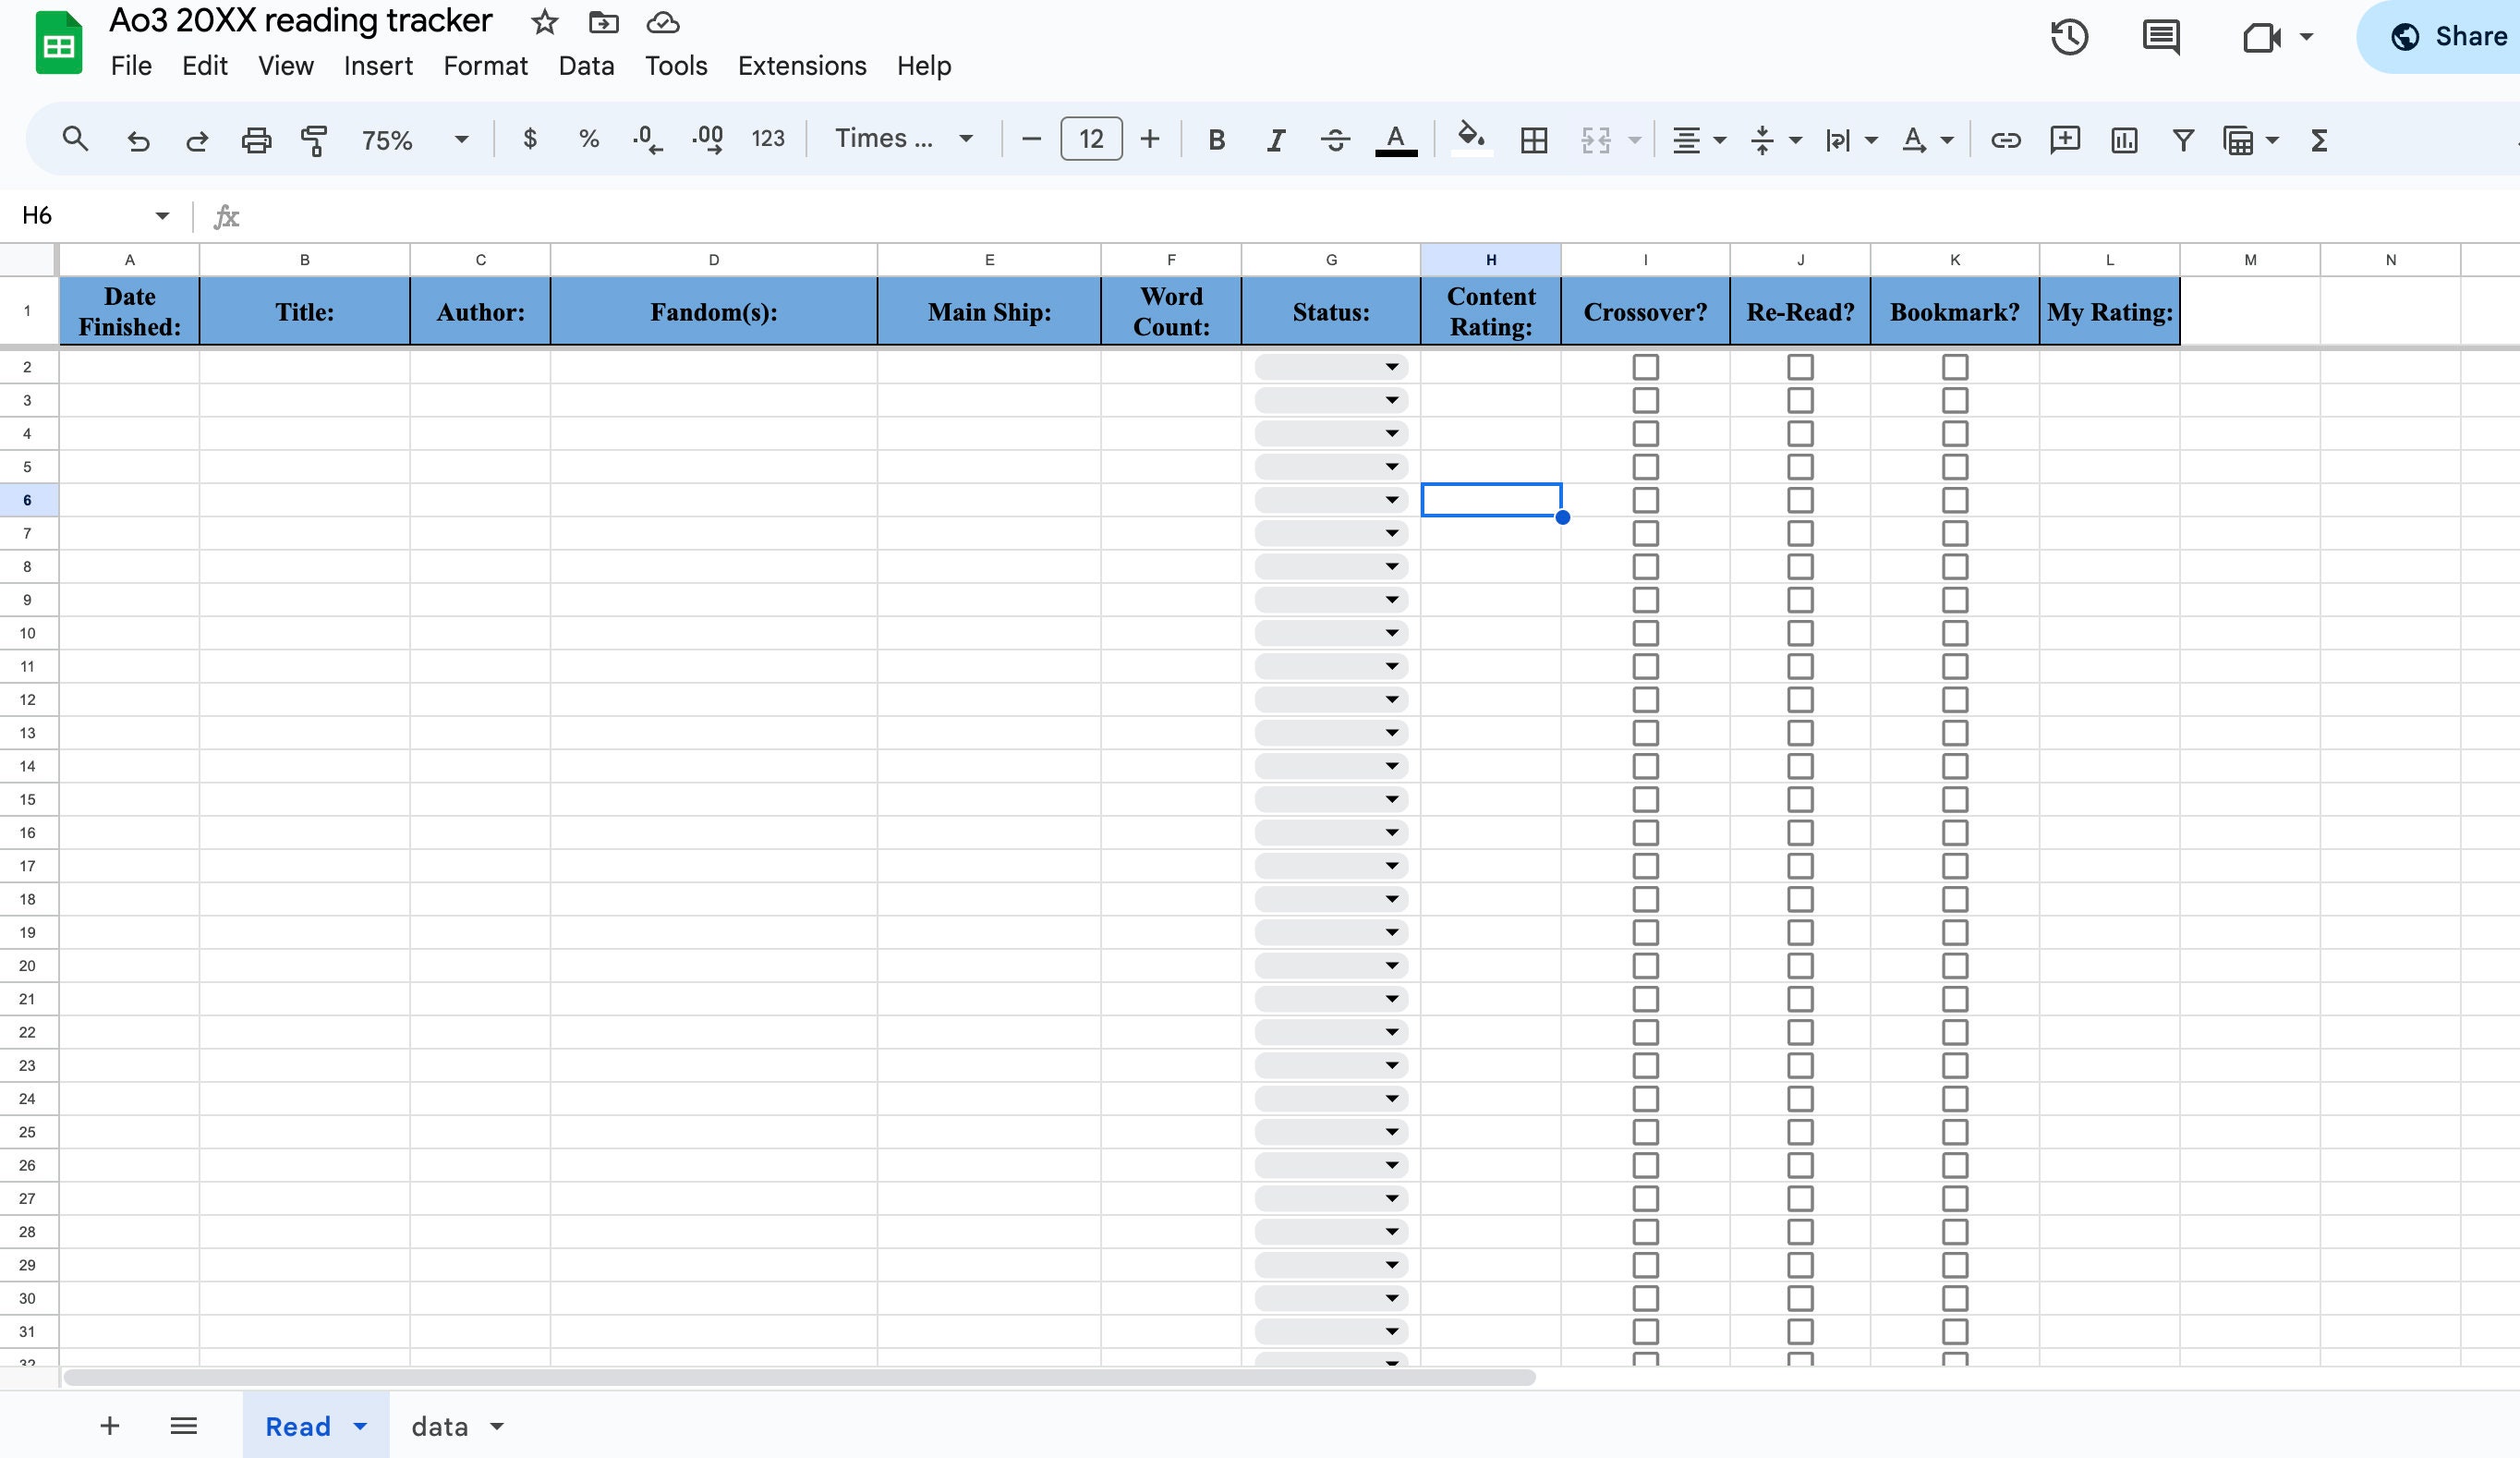Open the Functions (sigma) menu
Image resolution: width=2520 pixels, height=1458 pixels.
coord(2318,140)
